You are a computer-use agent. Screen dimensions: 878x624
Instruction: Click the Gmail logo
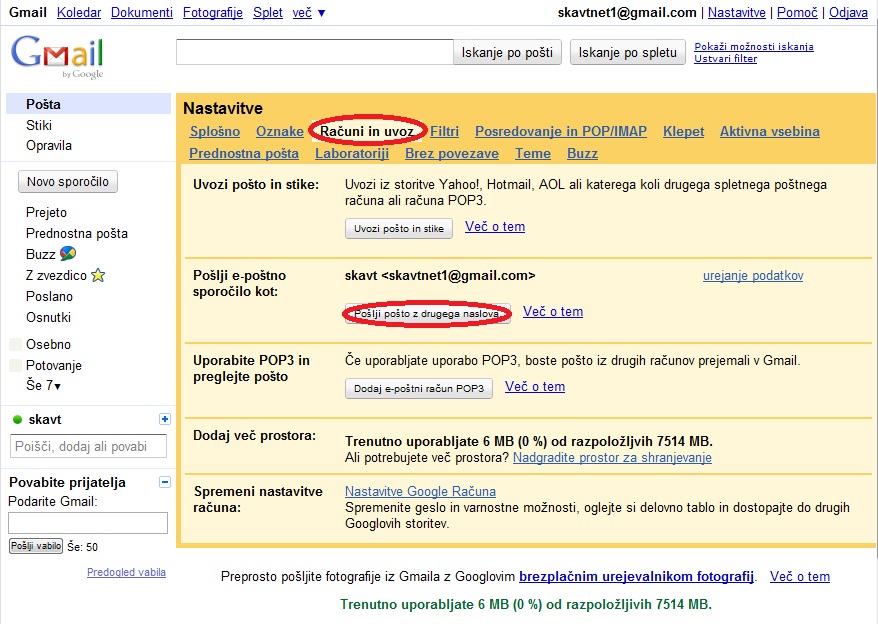tap(57, 56)
